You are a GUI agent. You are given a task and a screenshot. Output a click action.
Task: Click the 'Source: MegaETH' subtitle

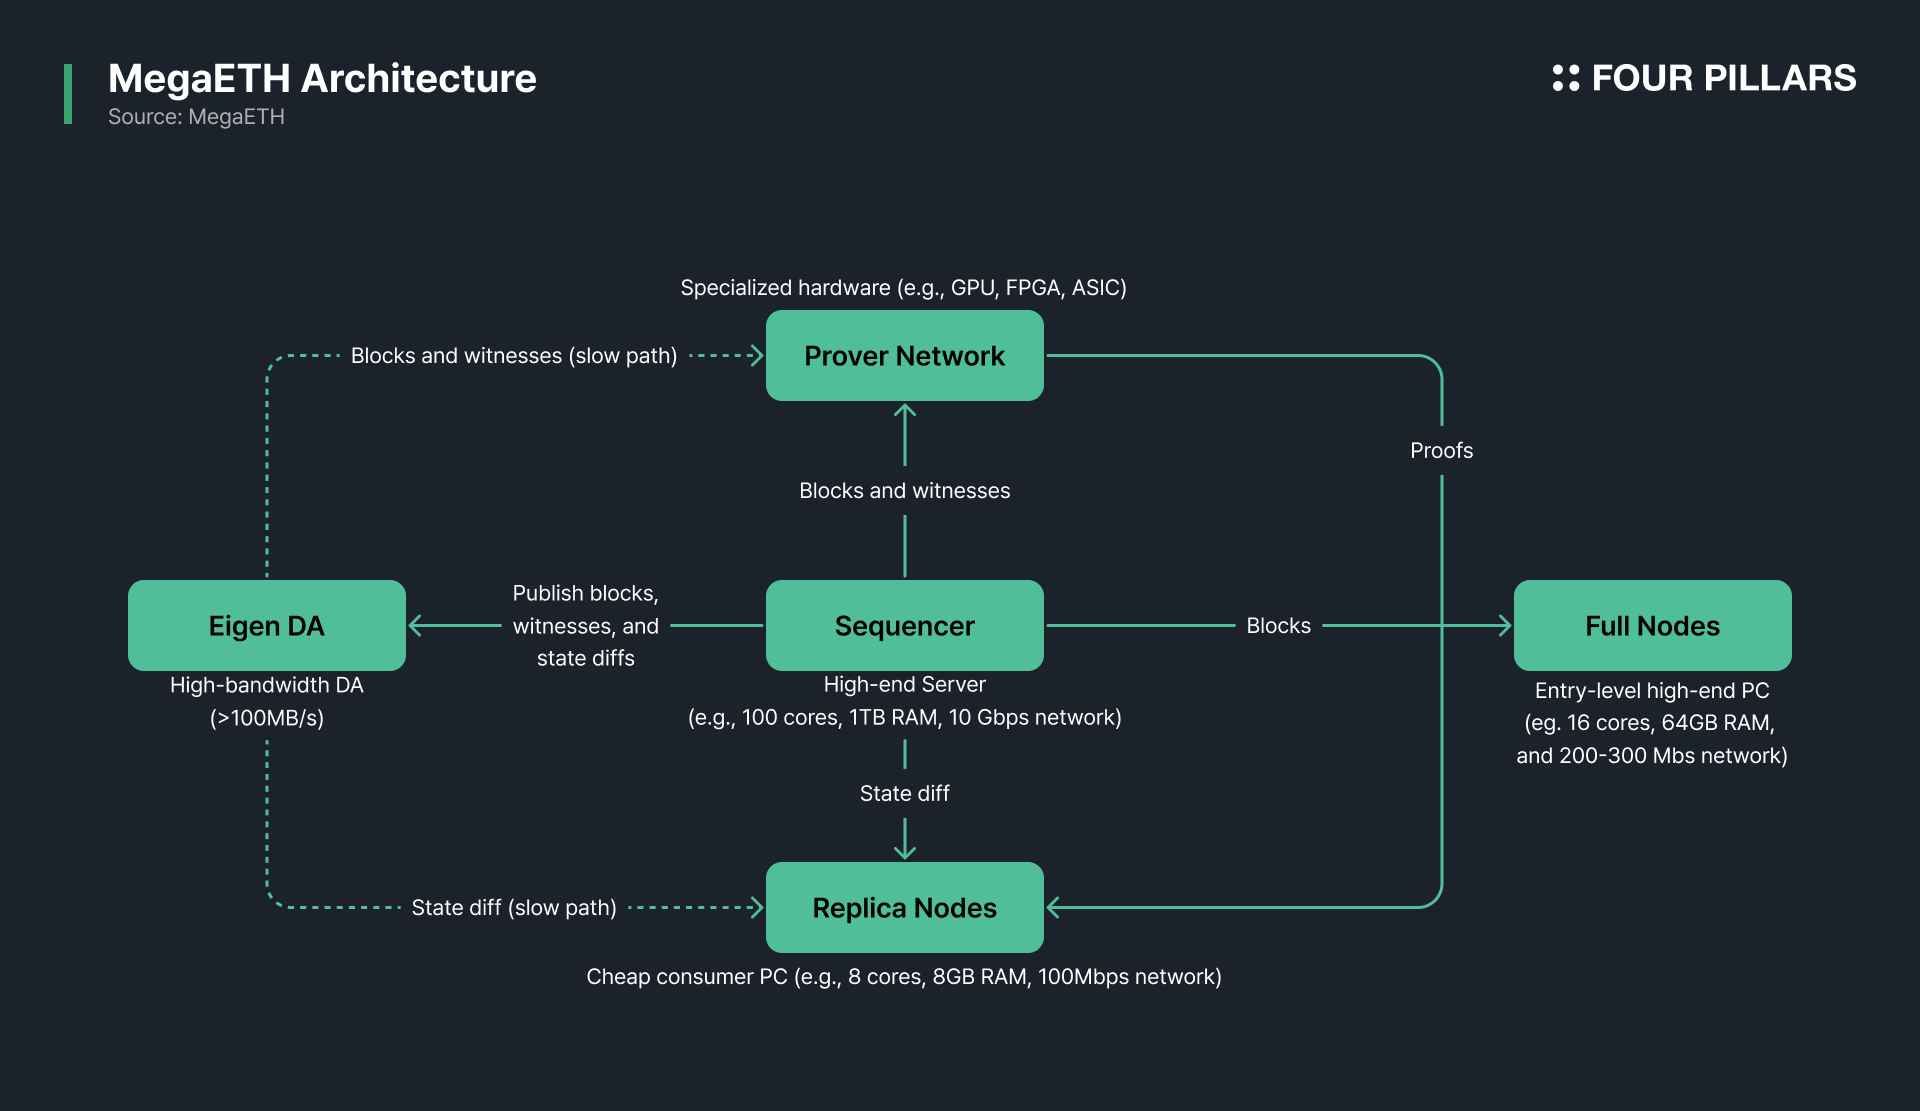click(196, 117)
